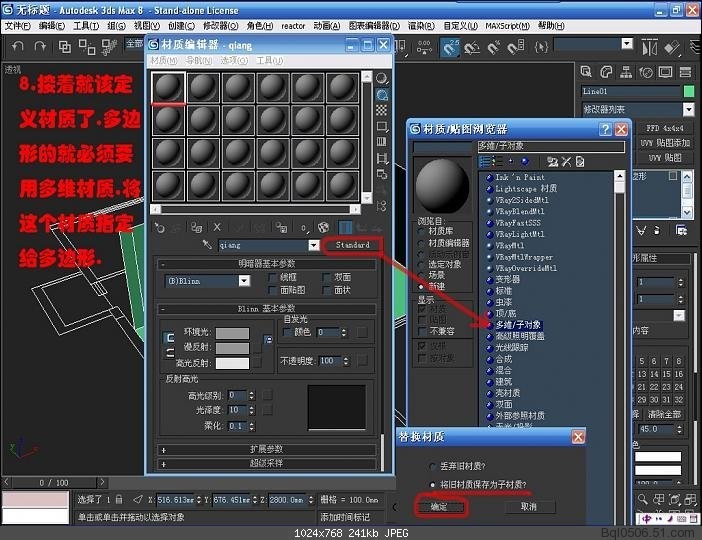This screenshot has width=702, height=540.
Task: Open the 渲染(R) menu
Action: [x=421, y=26]
